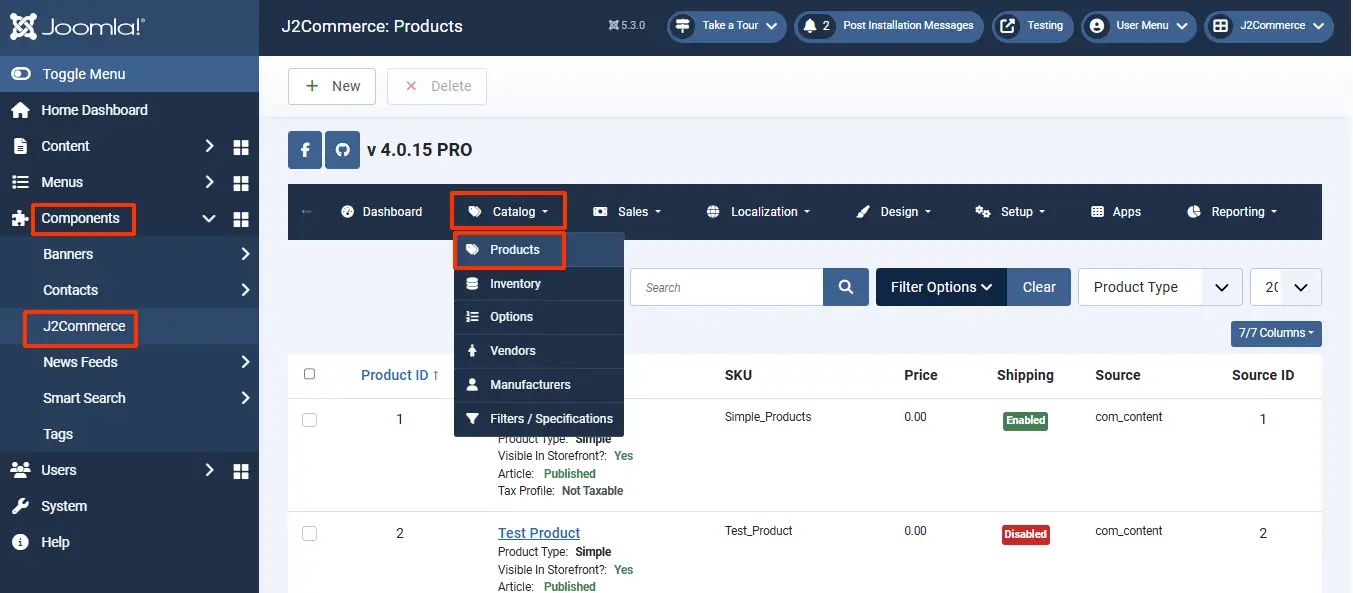Open the Catalog menu
The height and width of the screenshot is (593, 1353).
pyautogui.click(x=509, y=212)
